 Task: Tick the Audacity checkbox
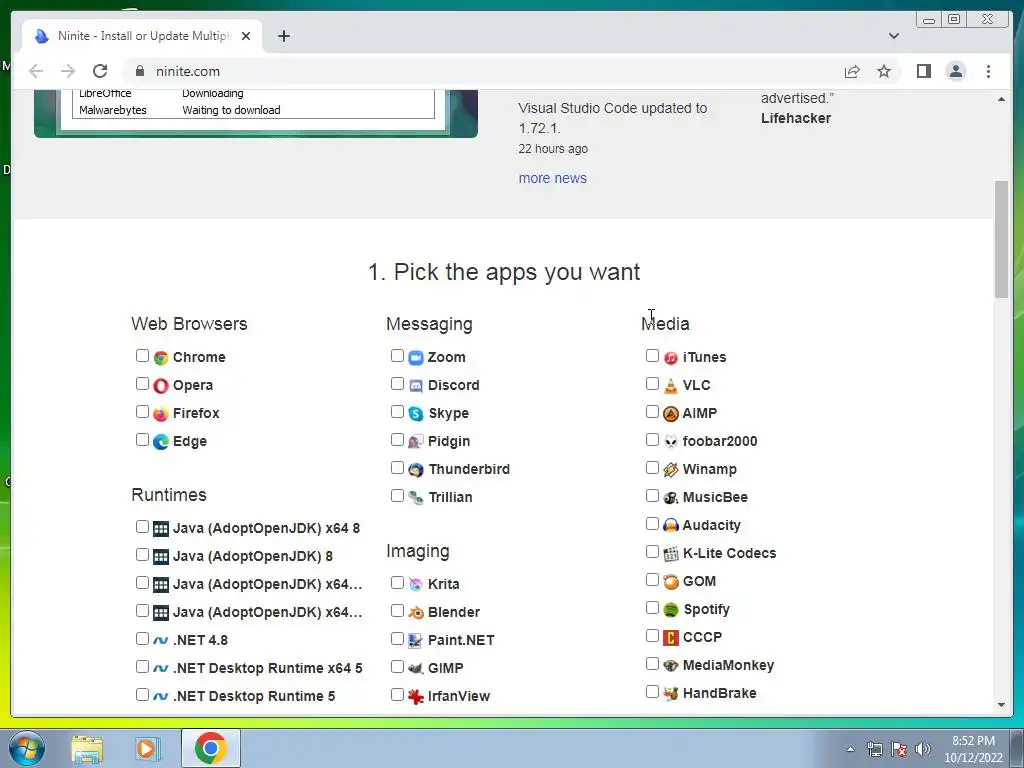pyautogui.click(x=652, y=524)
